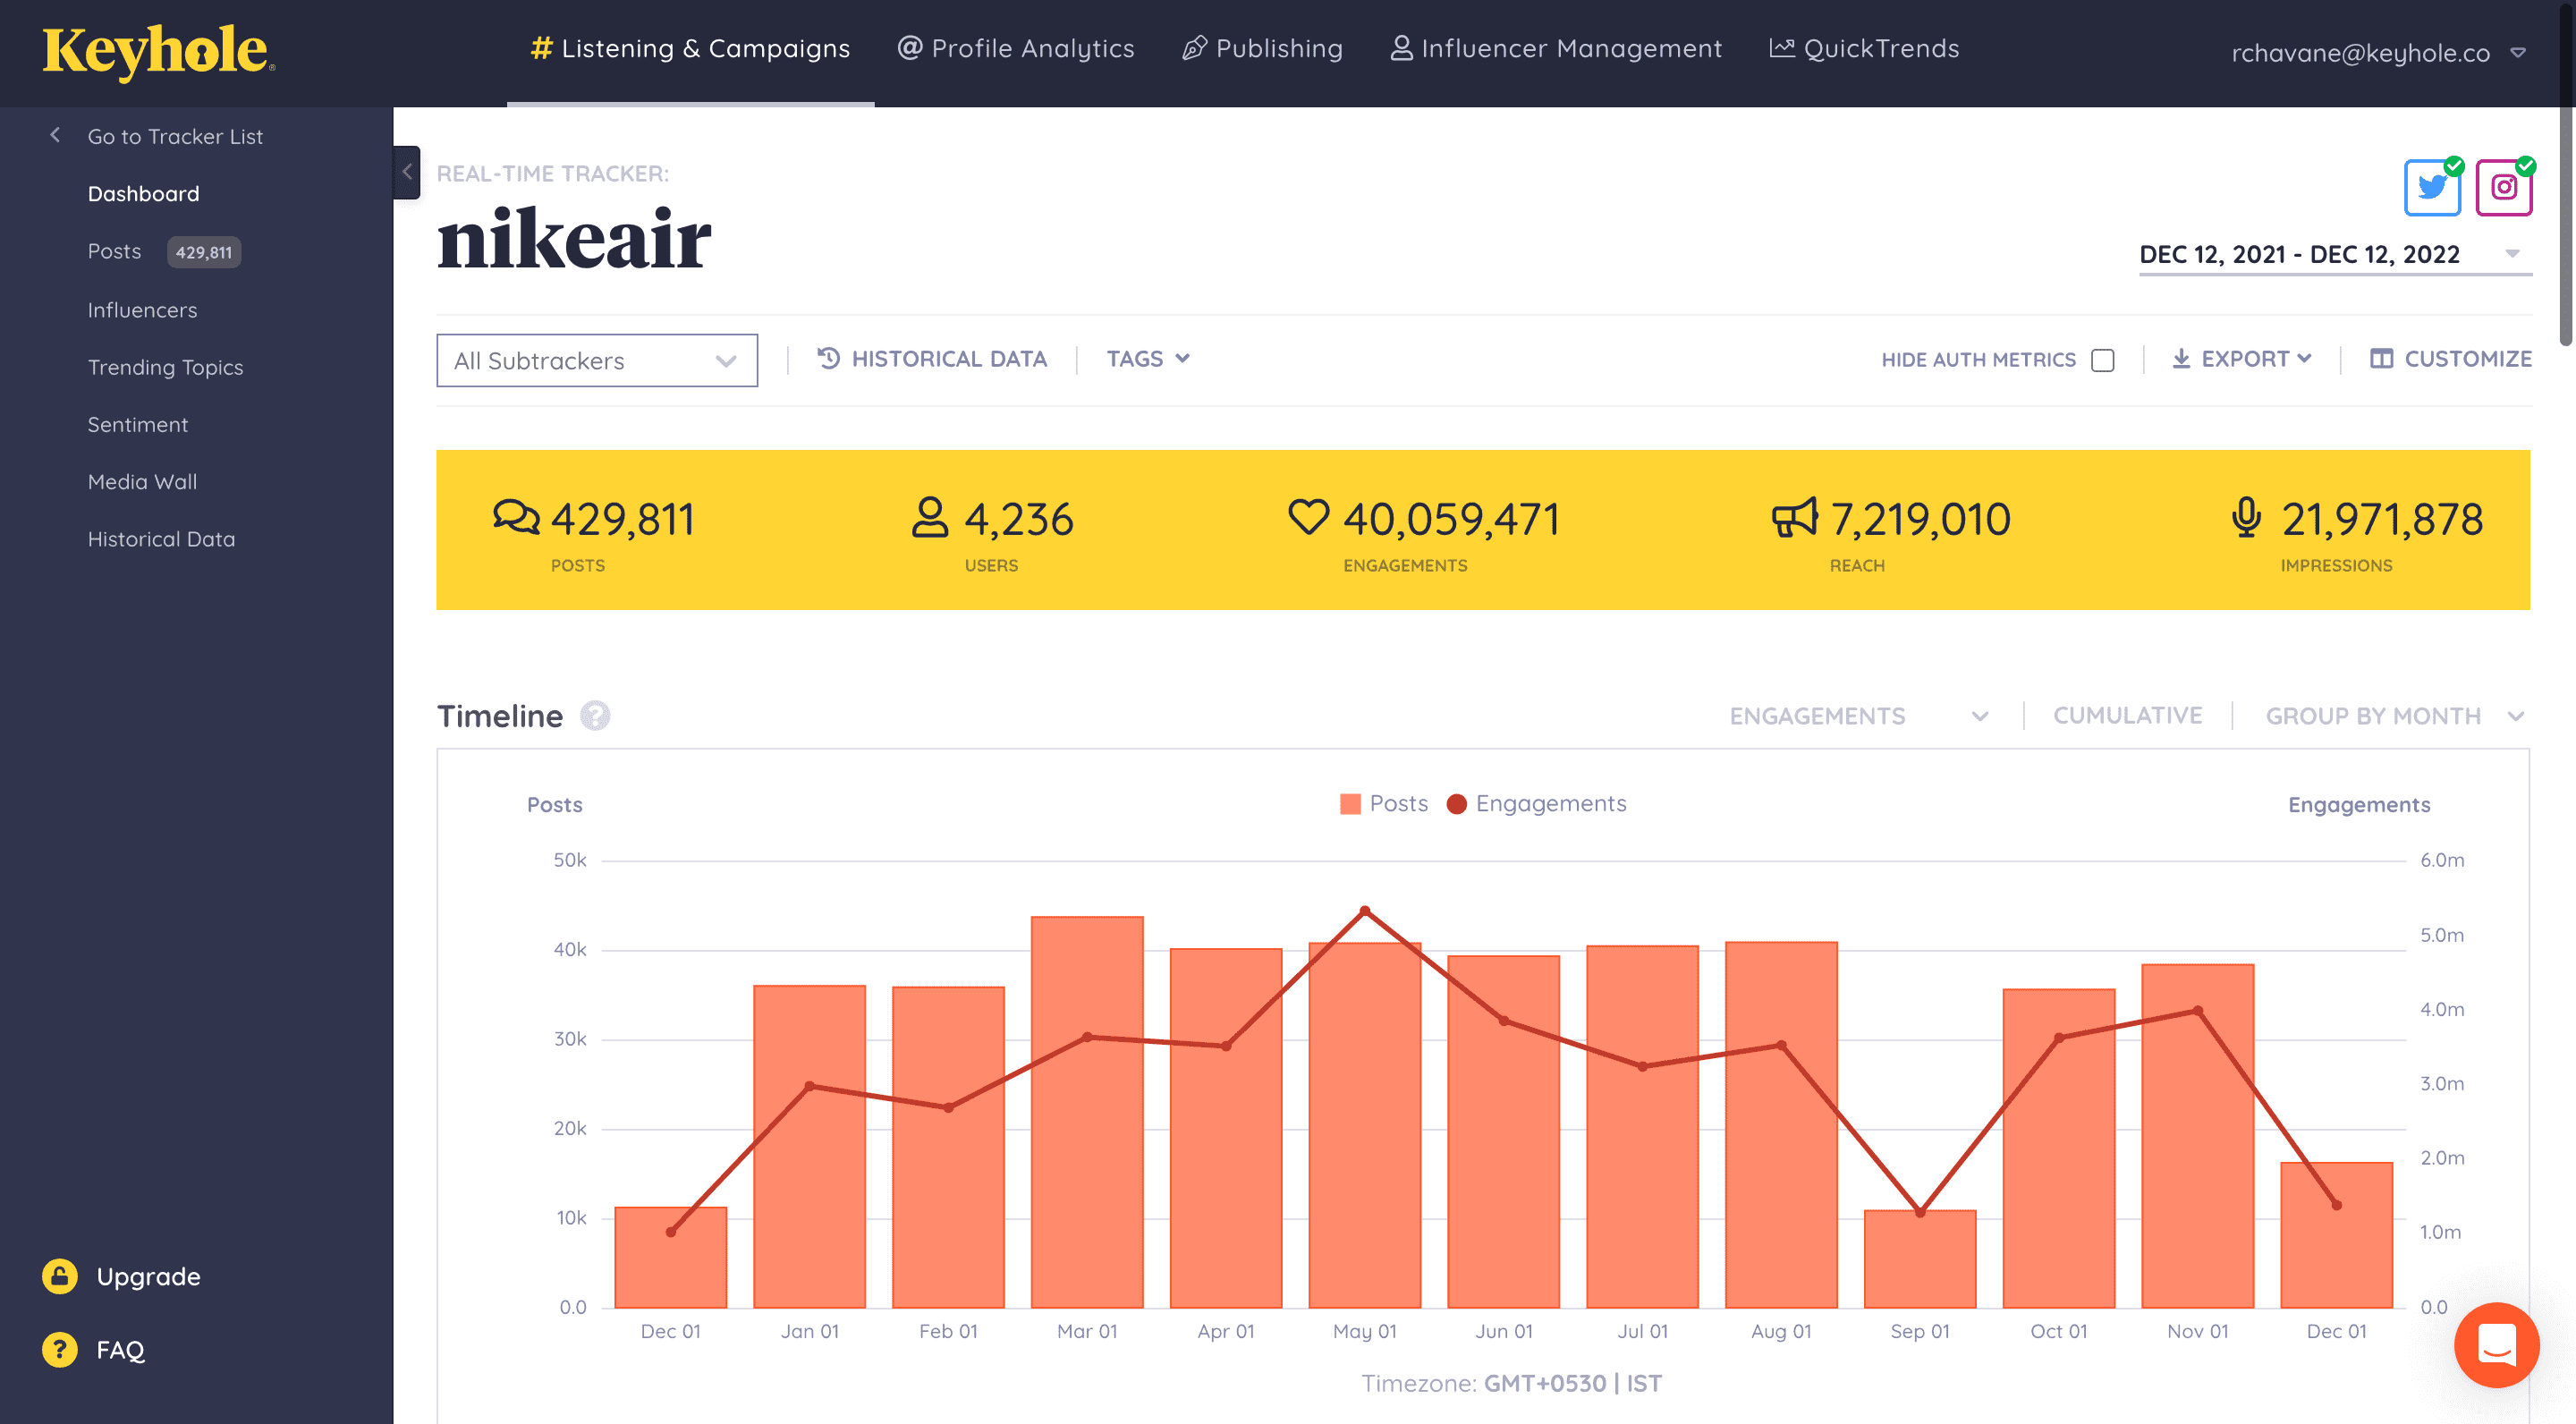
Task: Click the Upgrade button
Action: pos(149,1273)
